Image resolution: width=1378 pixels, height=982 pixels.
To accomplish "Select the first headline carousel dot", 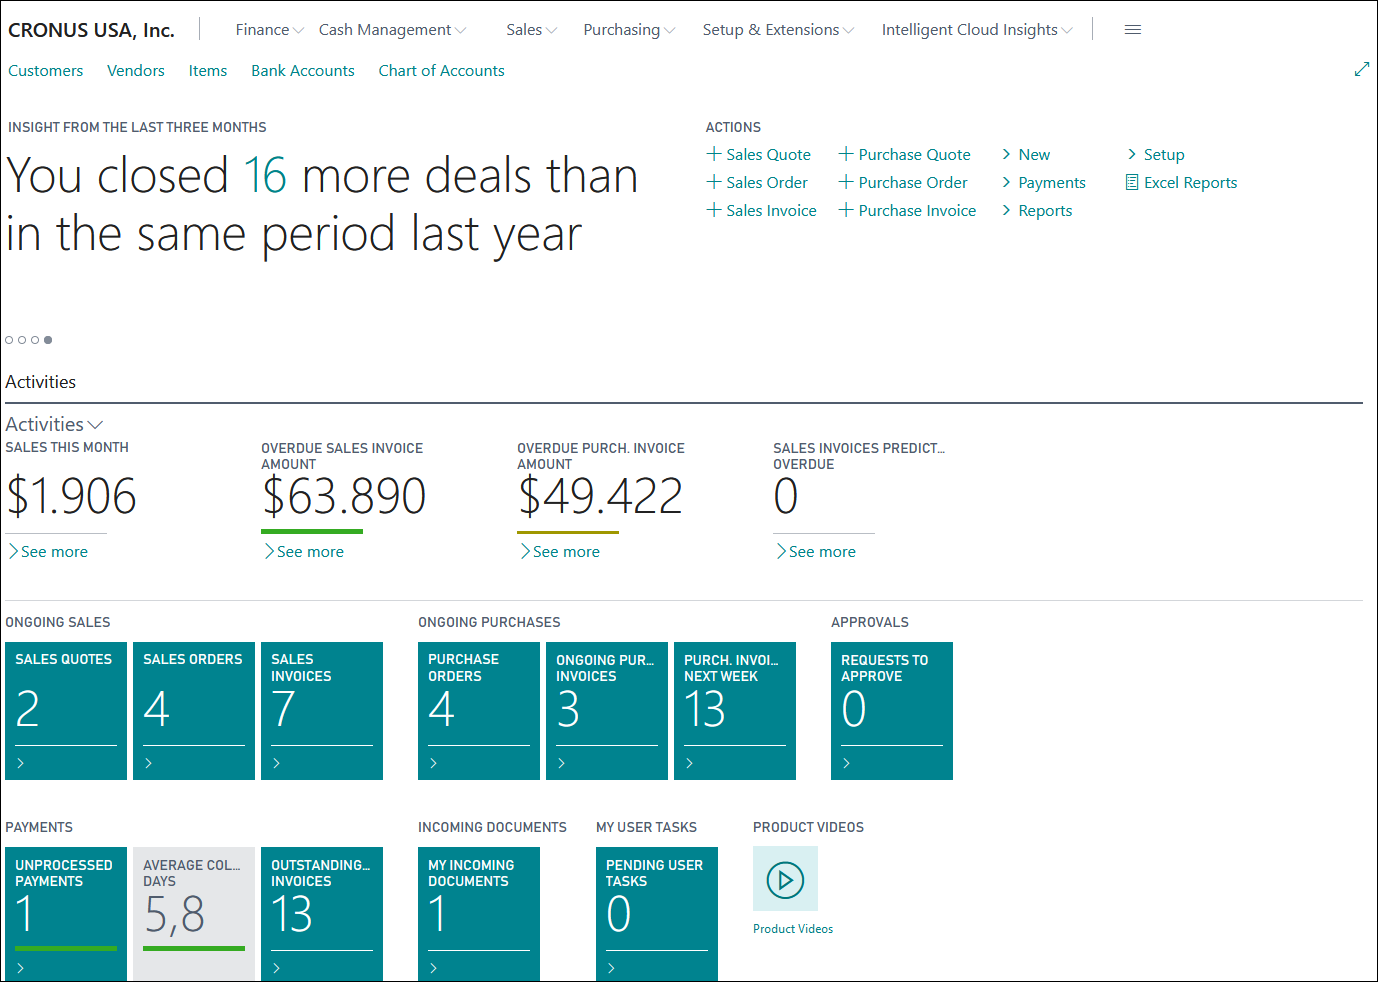I will tap(9, 340).
